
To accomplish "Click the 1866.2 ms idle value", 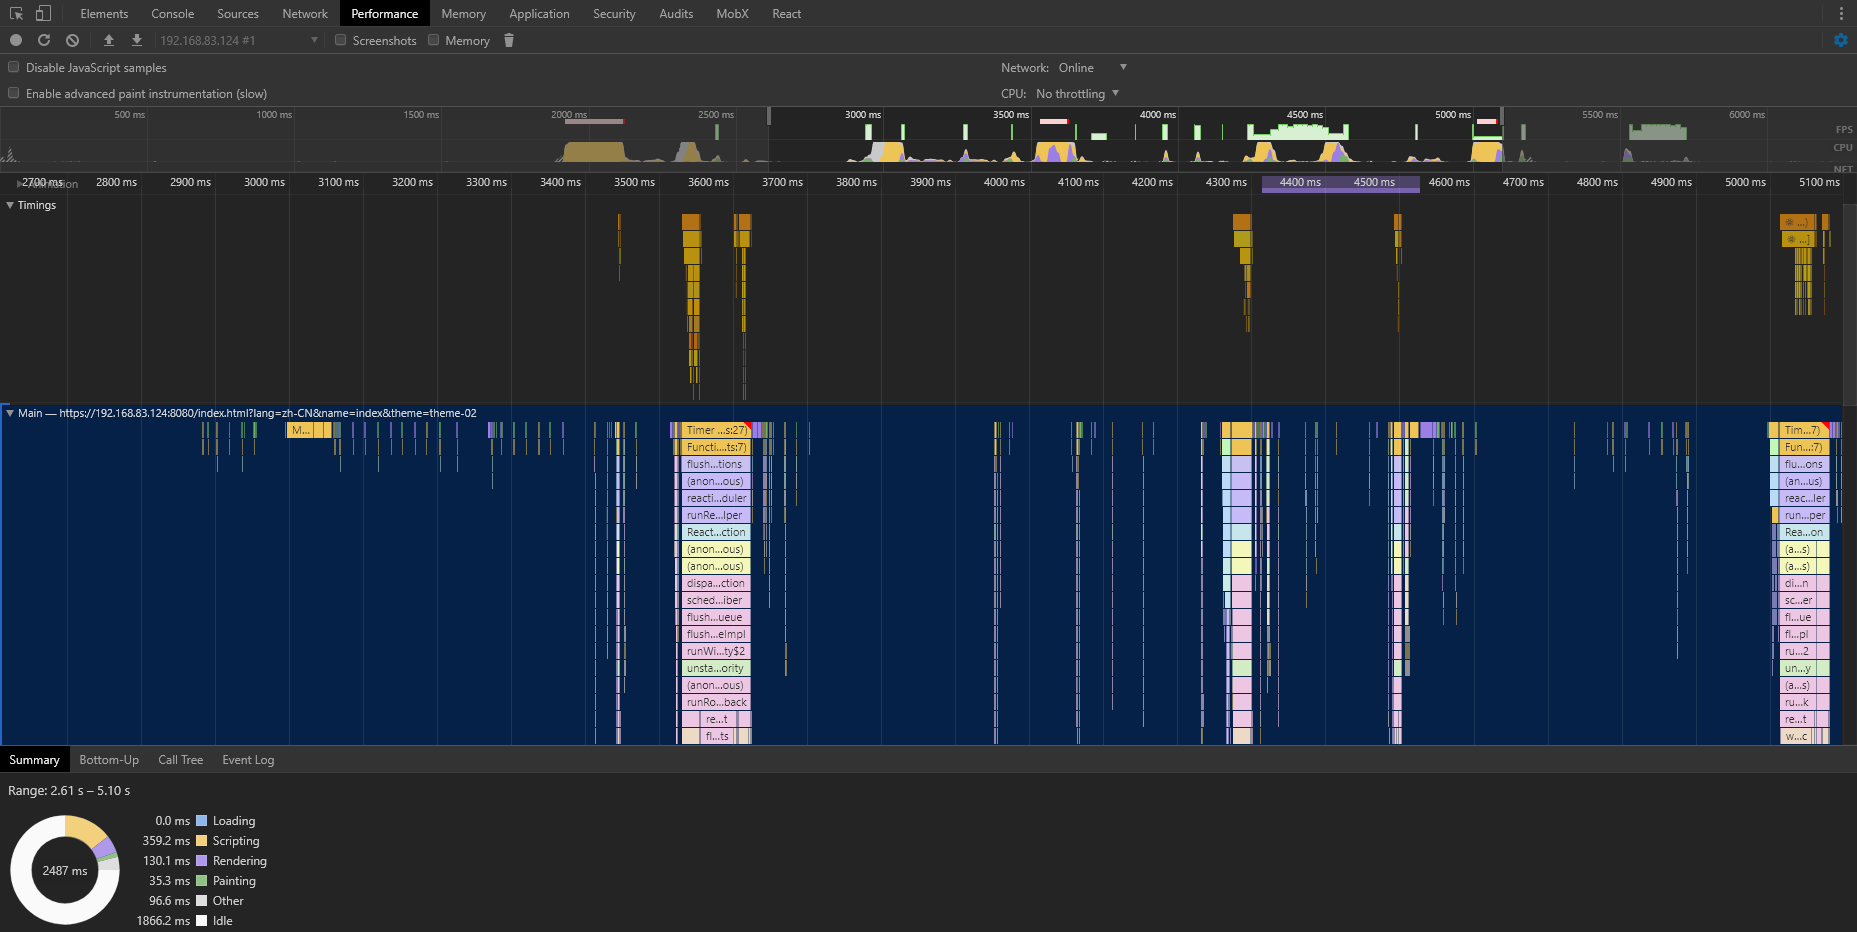I will click(x=163, y=921).
